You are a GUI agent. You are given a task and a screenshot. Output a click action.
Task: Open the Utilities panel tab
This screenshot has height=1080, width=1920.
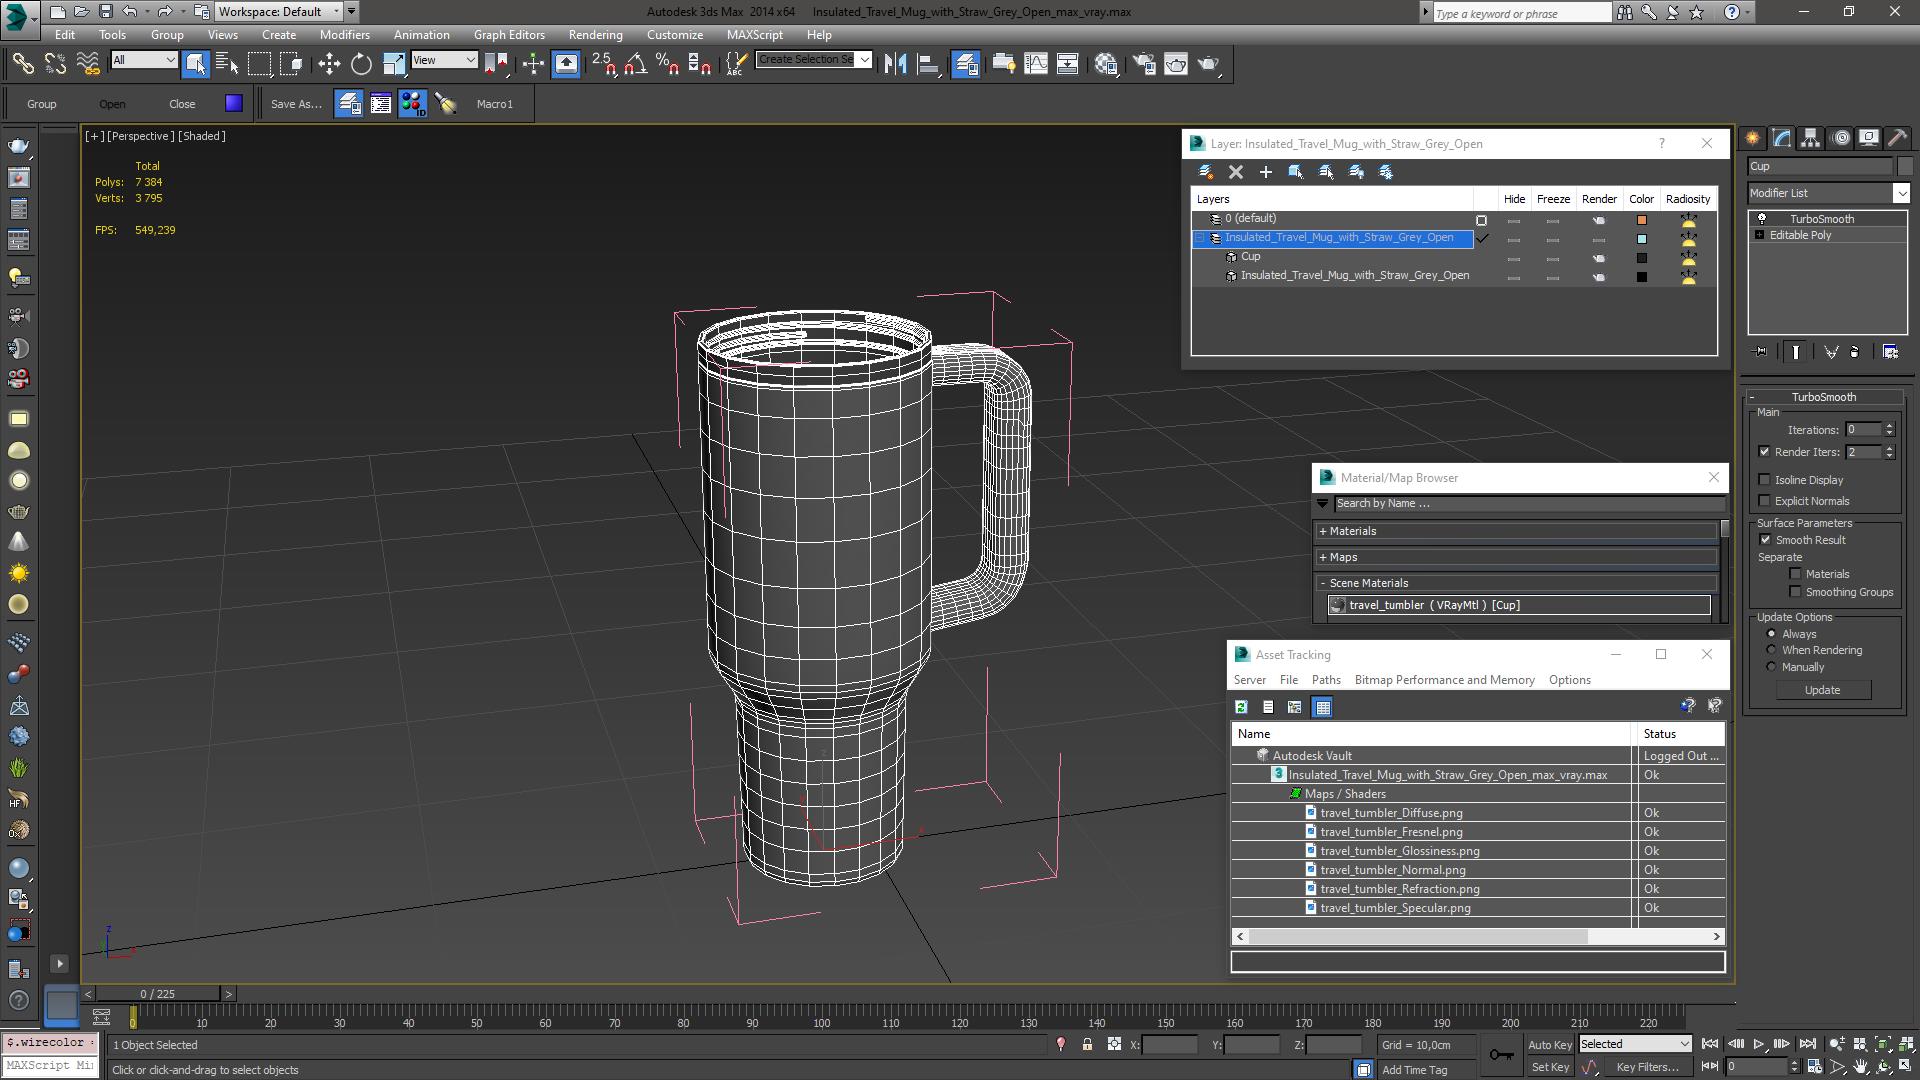pos(1897,138)
